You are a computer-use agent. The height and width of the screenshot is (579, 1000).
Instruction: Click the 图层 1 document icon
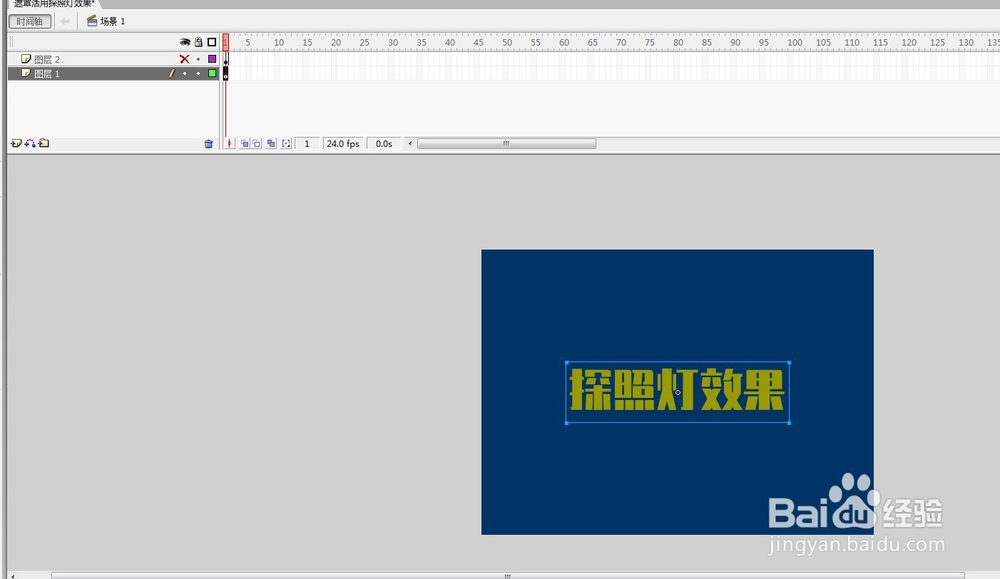tap(27, 72)
